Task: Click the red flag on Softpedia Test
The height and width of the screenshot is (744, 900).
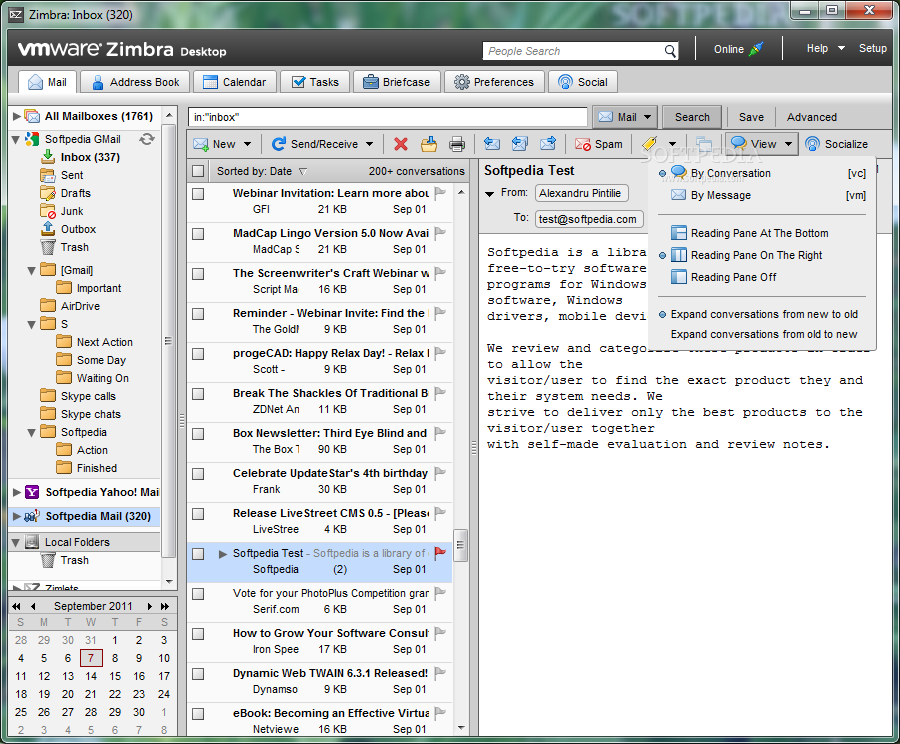Action: click(x=440, y=553)
